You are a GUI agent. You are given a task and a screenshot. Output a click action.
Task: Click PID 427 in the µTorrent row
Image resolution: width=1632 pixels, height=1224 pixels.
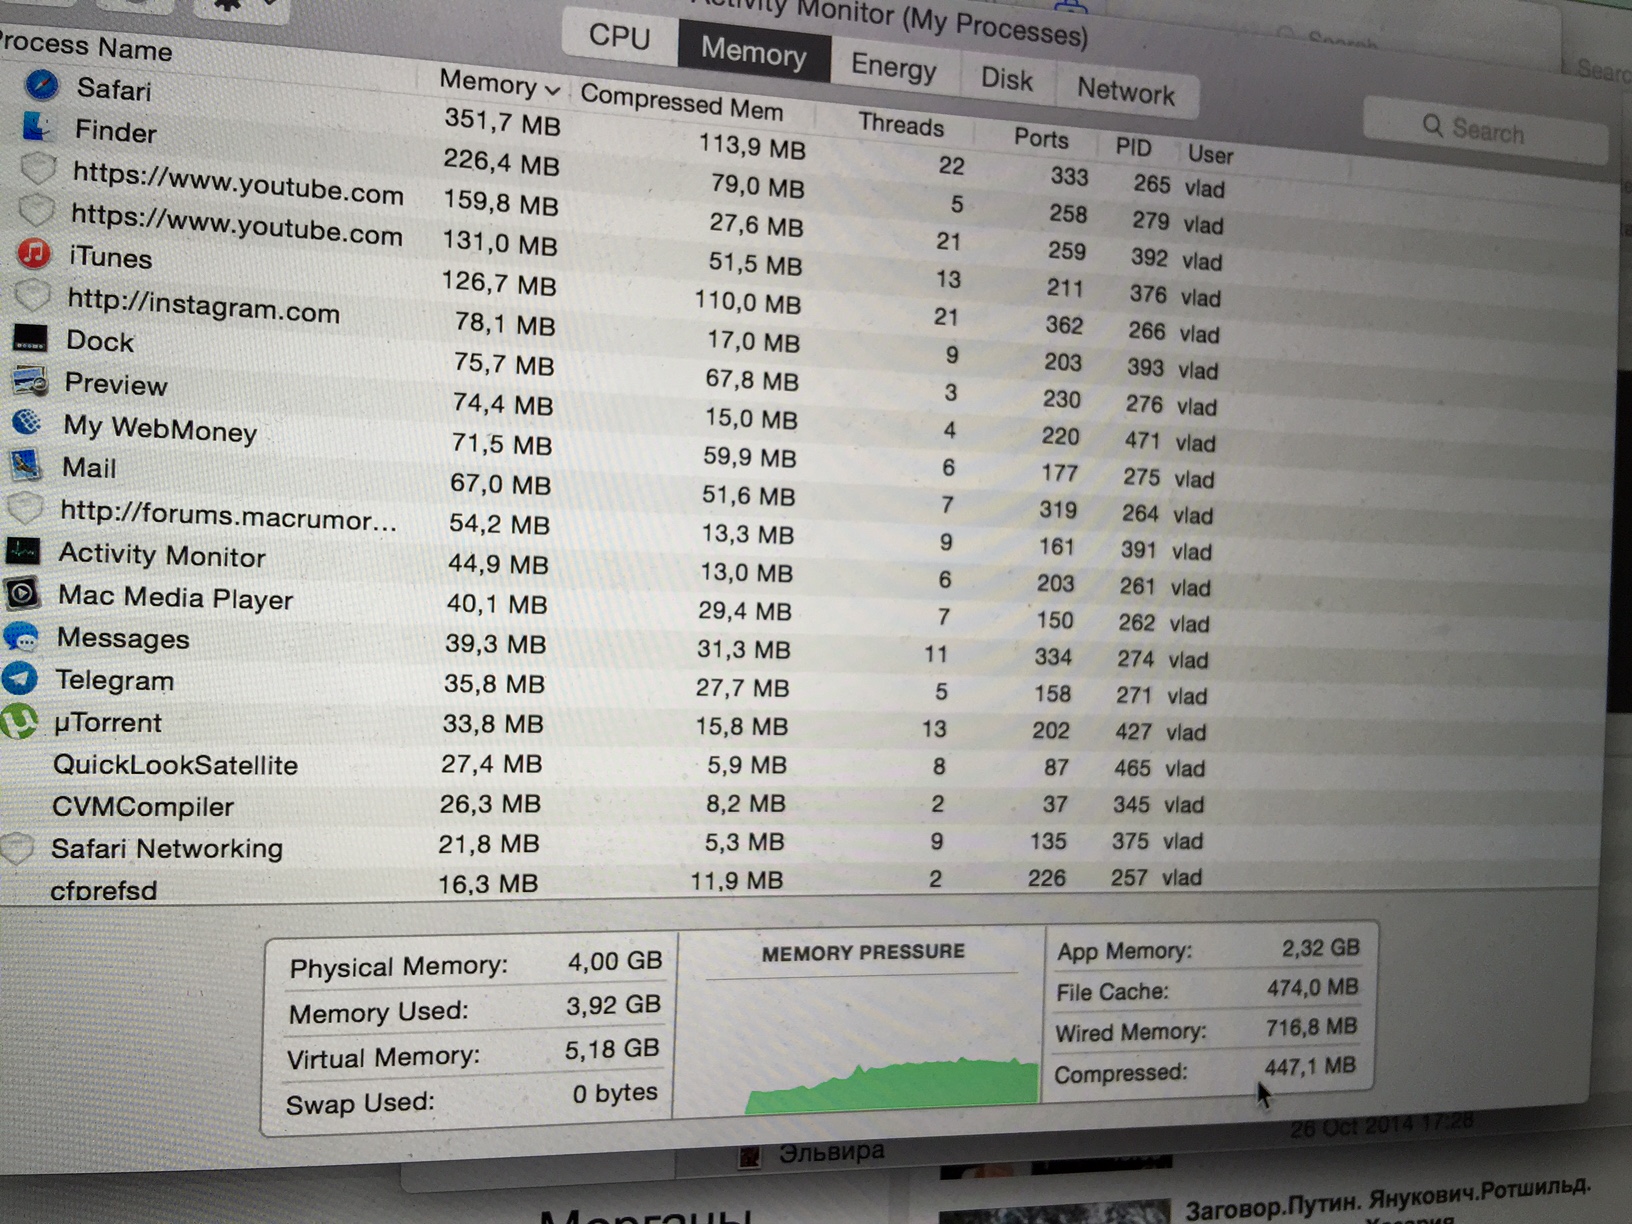tap(1133, 732)
